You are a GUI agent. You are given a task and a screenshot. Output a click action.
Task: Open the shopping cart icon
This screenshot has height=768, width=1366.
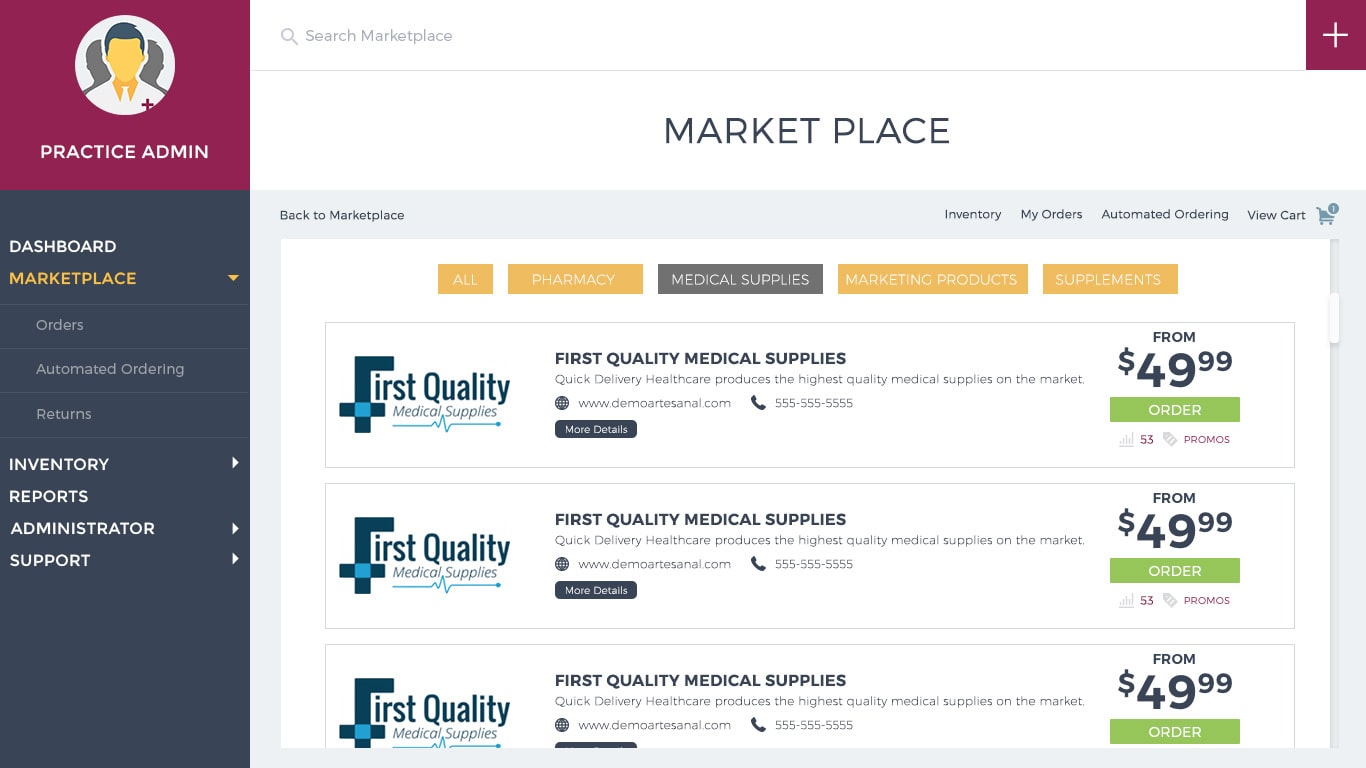[1326, 215]
